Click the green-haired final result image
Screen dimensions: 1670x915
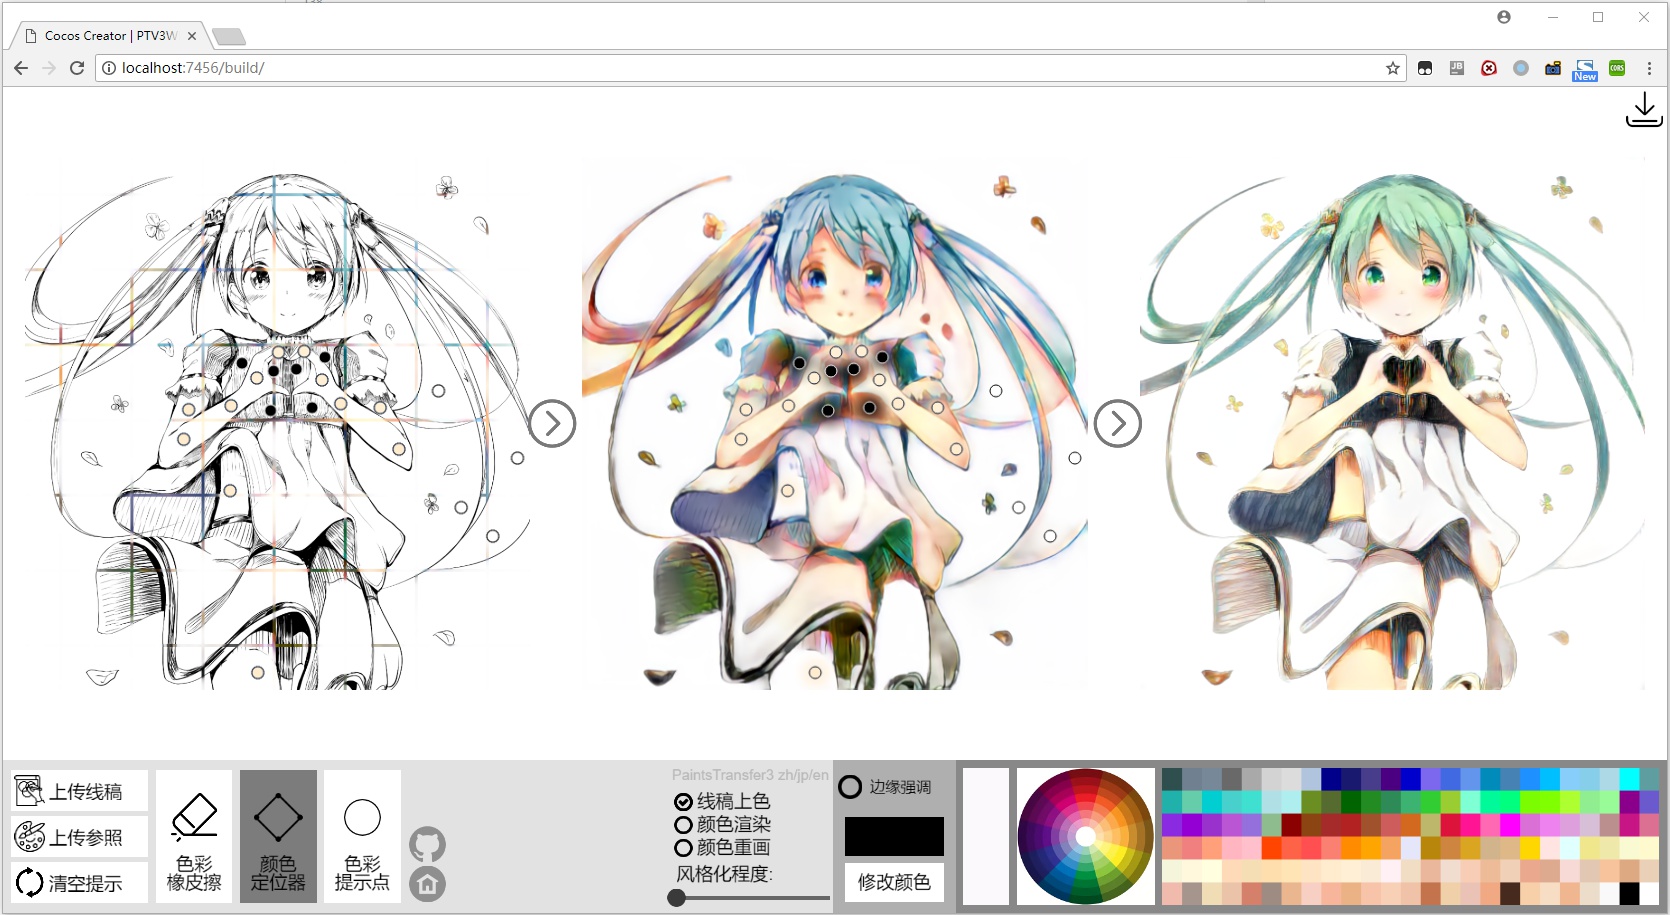click(1392, 430)
